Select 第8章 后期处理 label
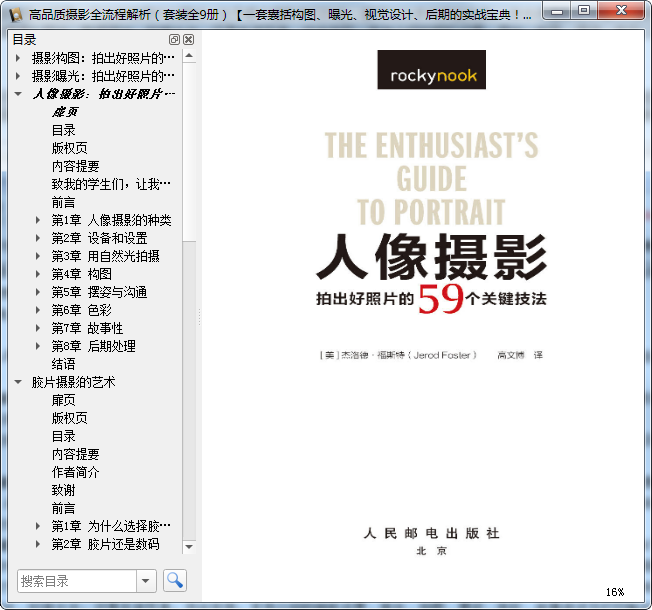 pos(94,346)
